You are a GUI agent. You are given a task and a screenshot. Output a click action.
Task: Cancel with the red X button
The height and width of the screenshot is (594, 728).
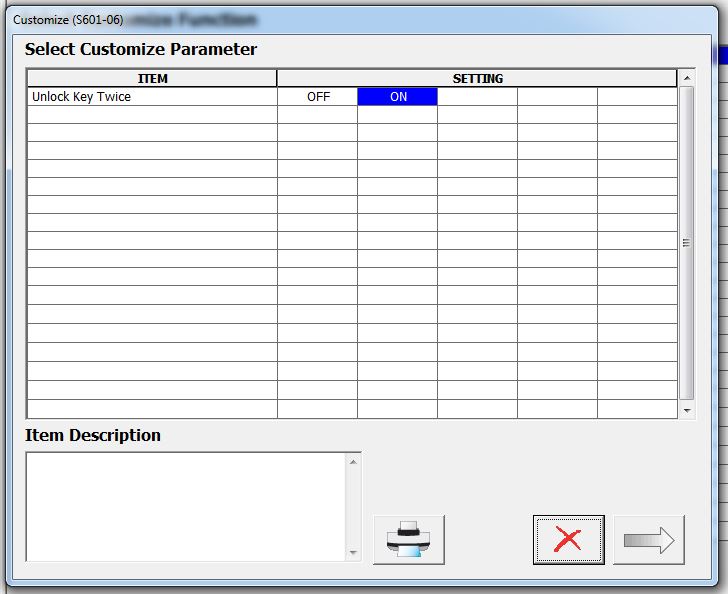568,540
